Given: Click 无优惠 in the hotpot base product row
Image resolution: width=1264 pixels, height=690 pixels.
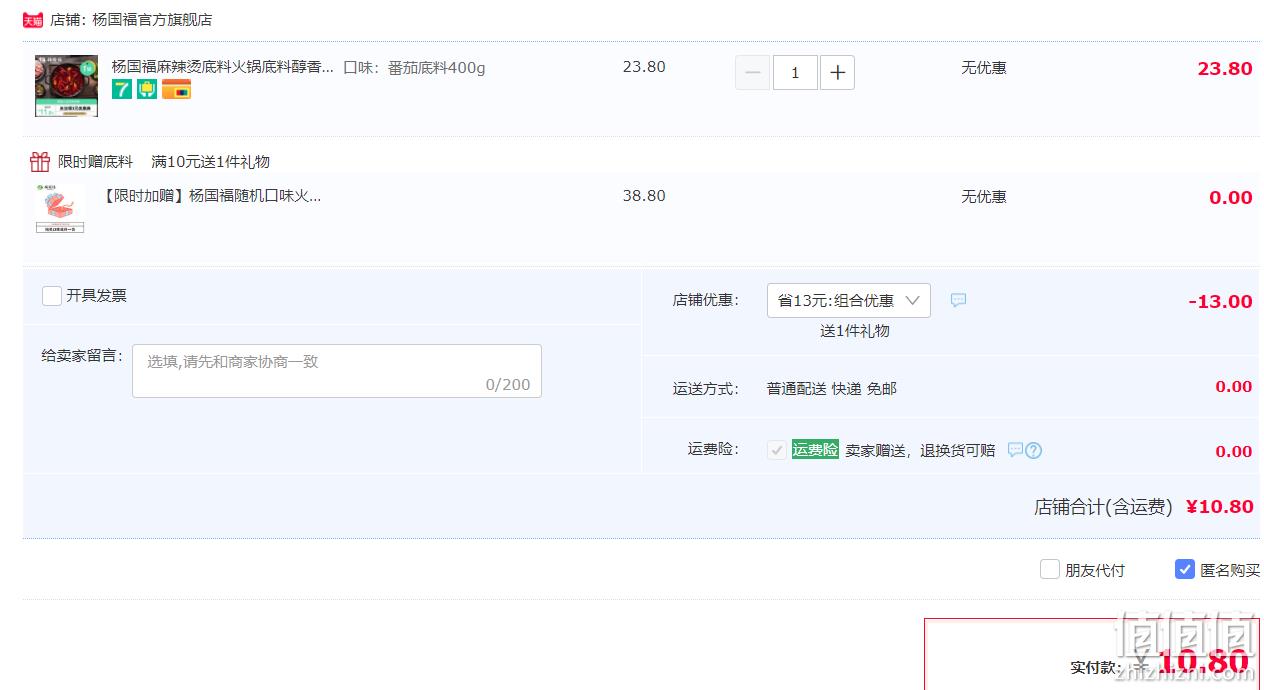Looking at the screenshot, I should tap(984, 67).
